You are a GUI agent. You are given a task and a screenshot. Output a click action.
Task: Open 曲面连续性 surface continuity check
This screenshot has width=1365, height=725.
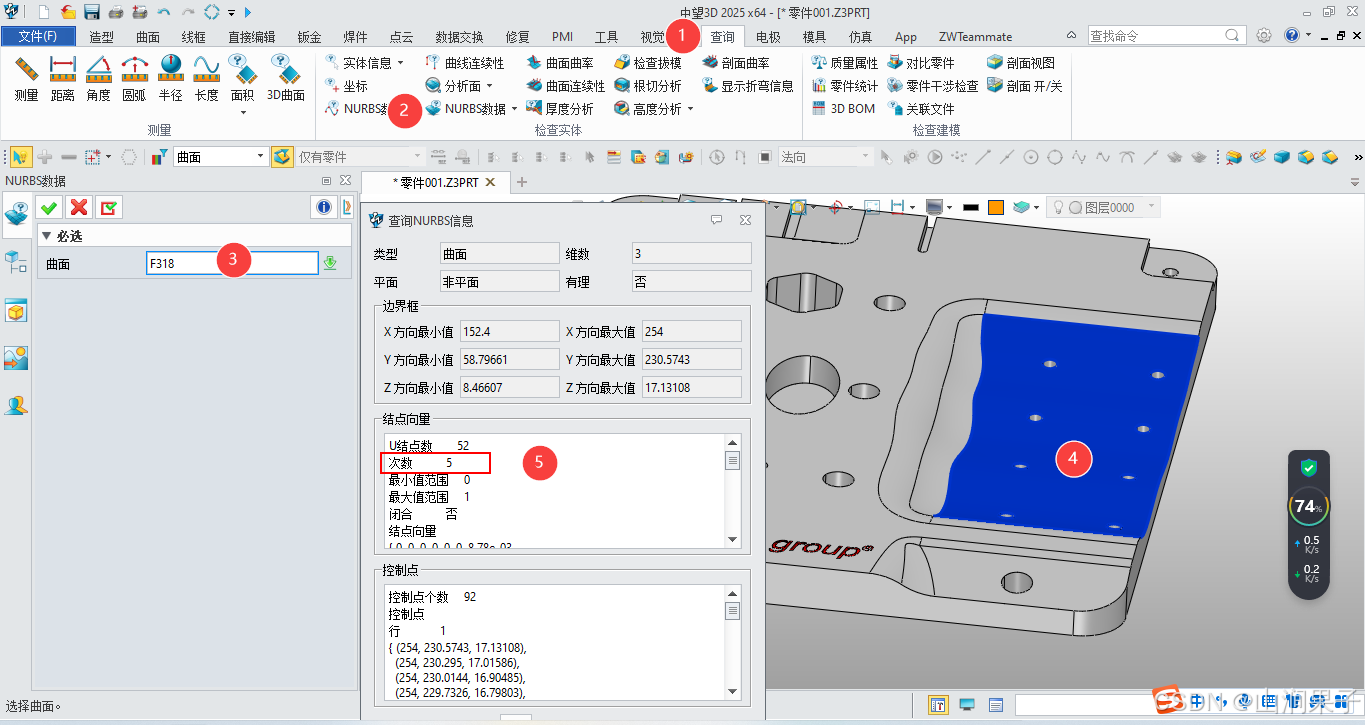[x=566, y=86]
